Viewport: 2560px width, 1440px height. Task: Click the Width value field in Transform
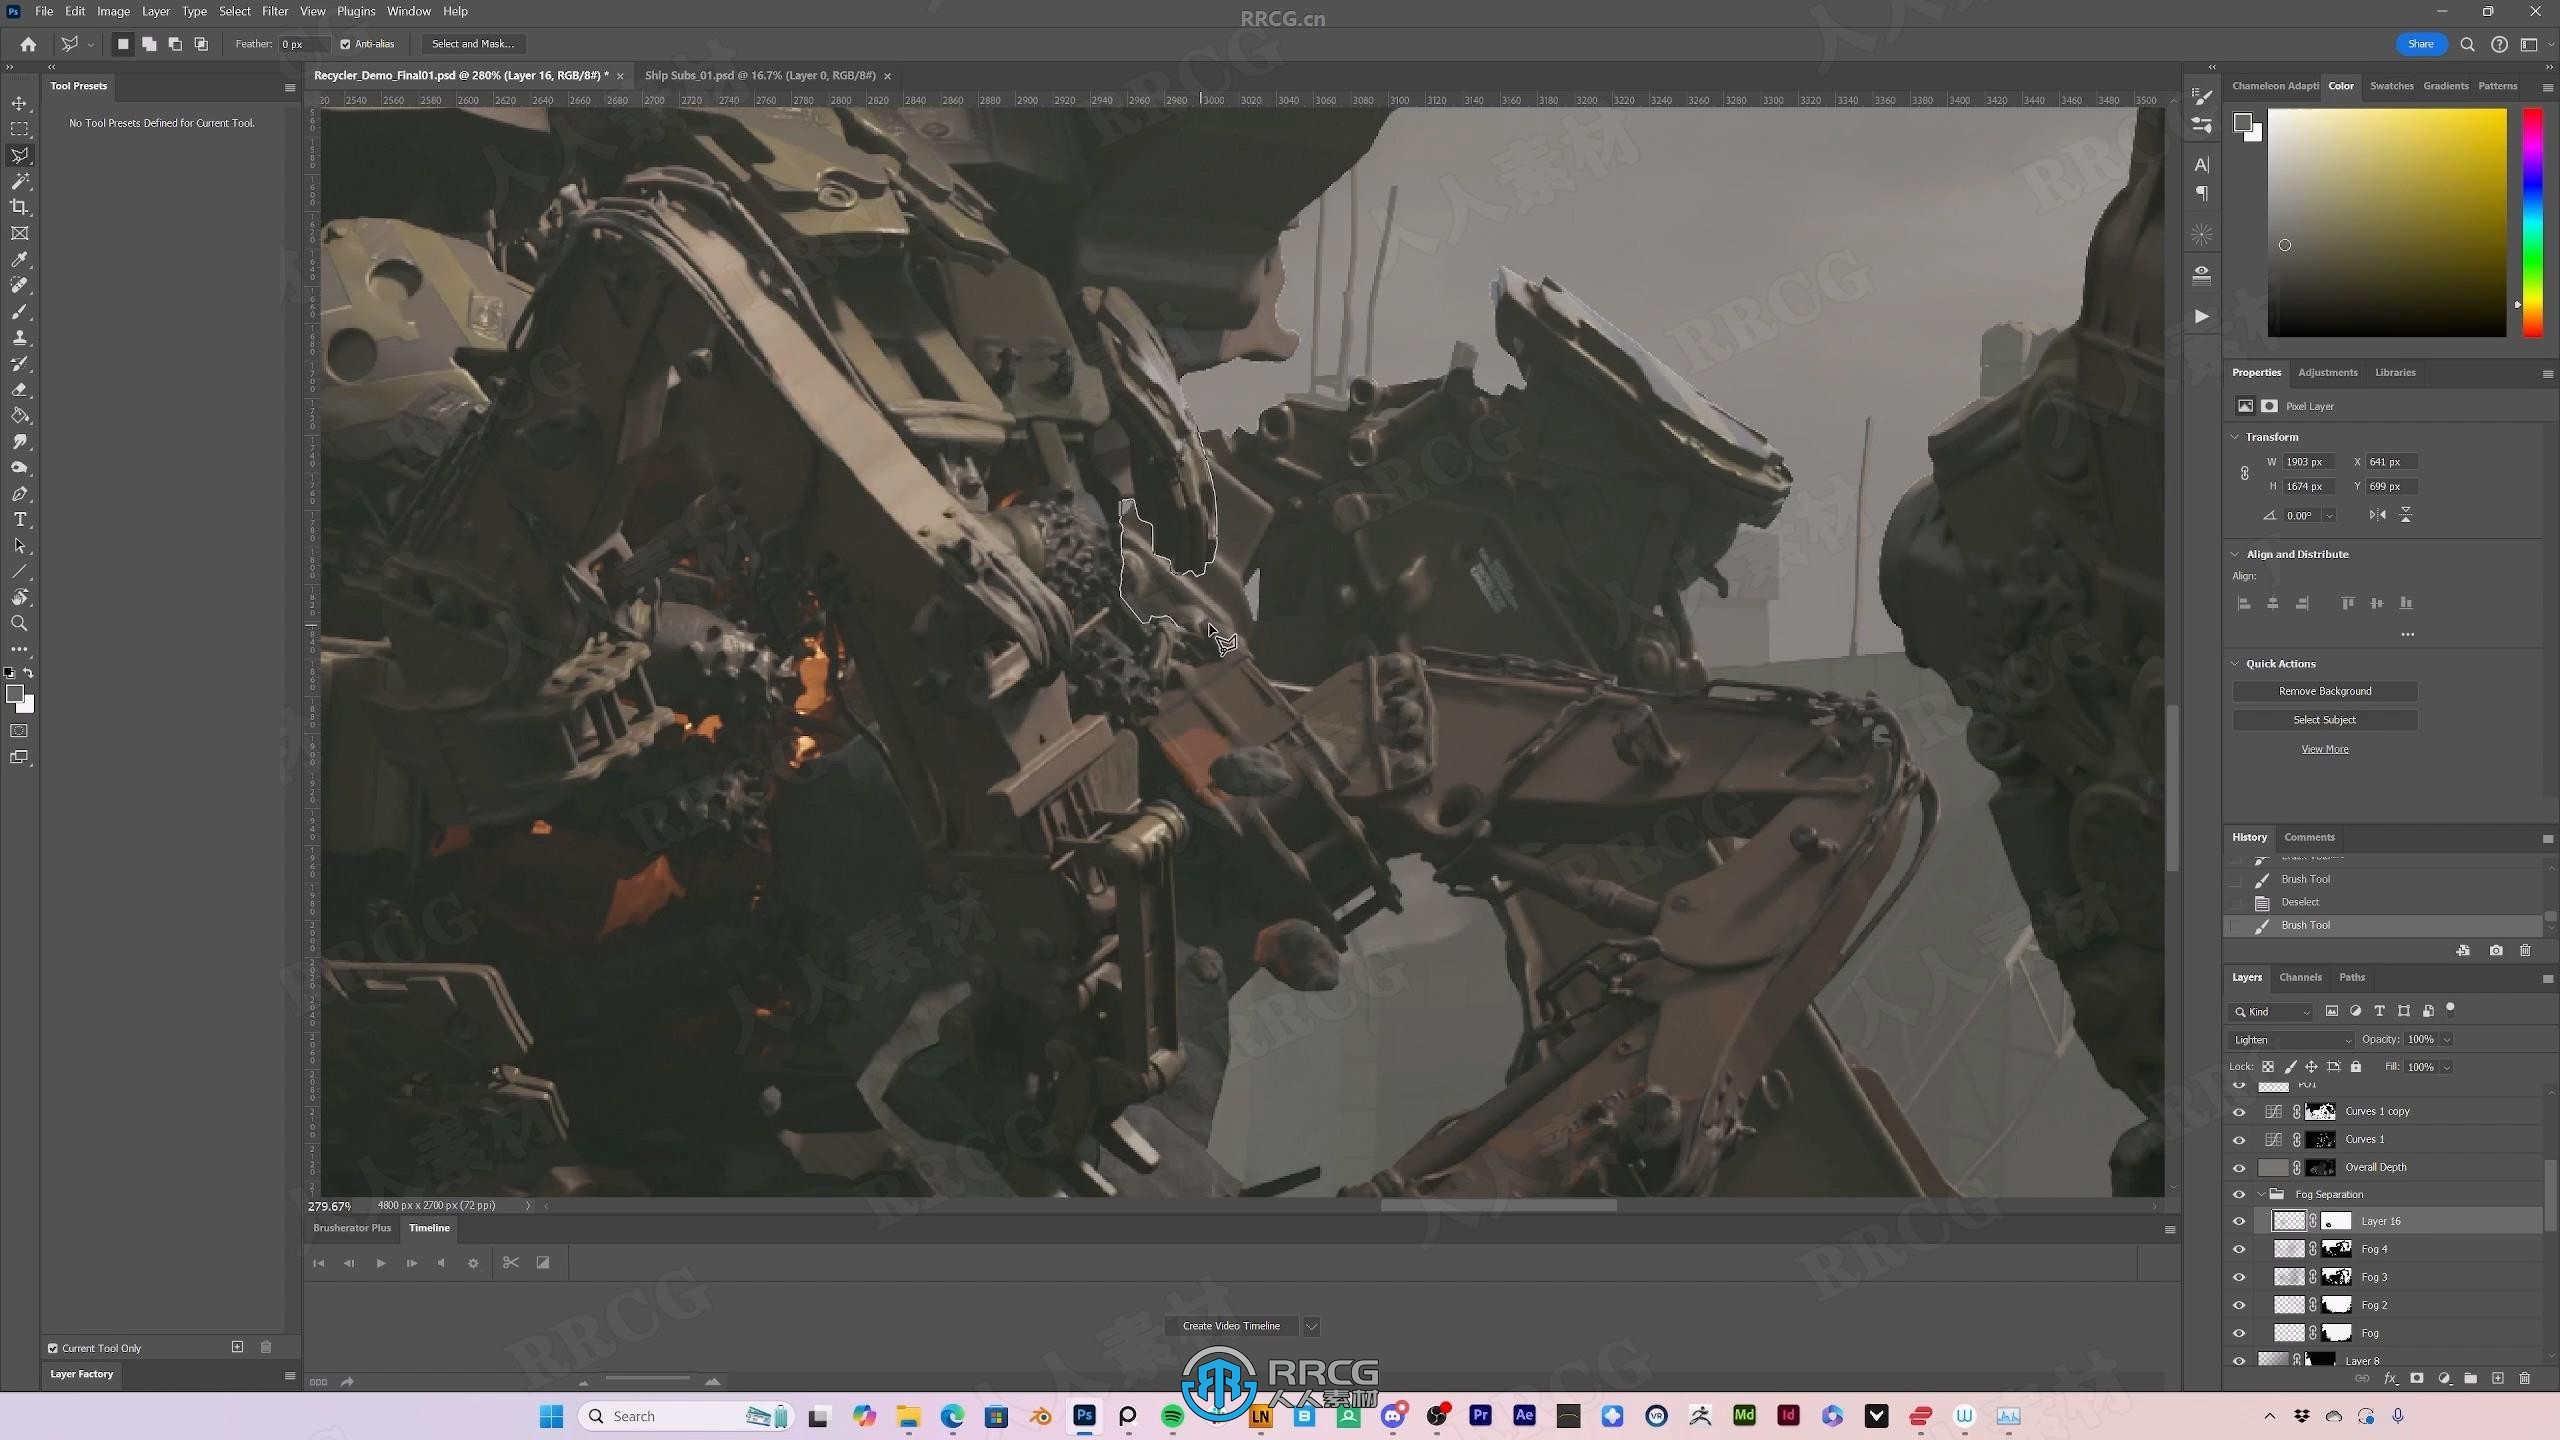[2308, 462]
